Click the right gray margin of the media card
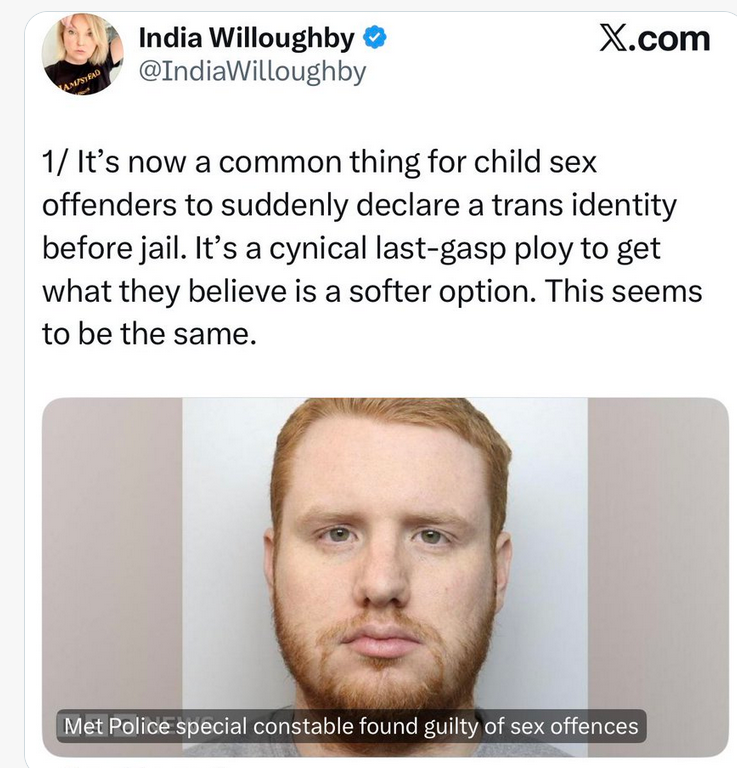This screenshot has width=737, height=768. pyautogui.click(x=658, y=577)
